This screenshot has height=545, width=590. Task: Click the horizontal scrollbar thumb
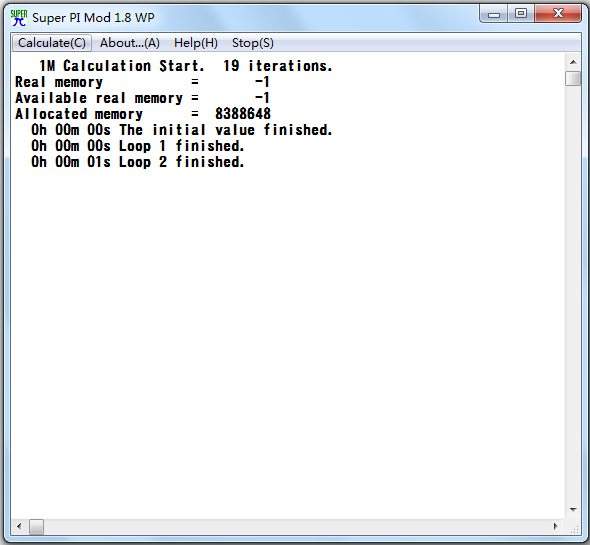coord(36,526)
